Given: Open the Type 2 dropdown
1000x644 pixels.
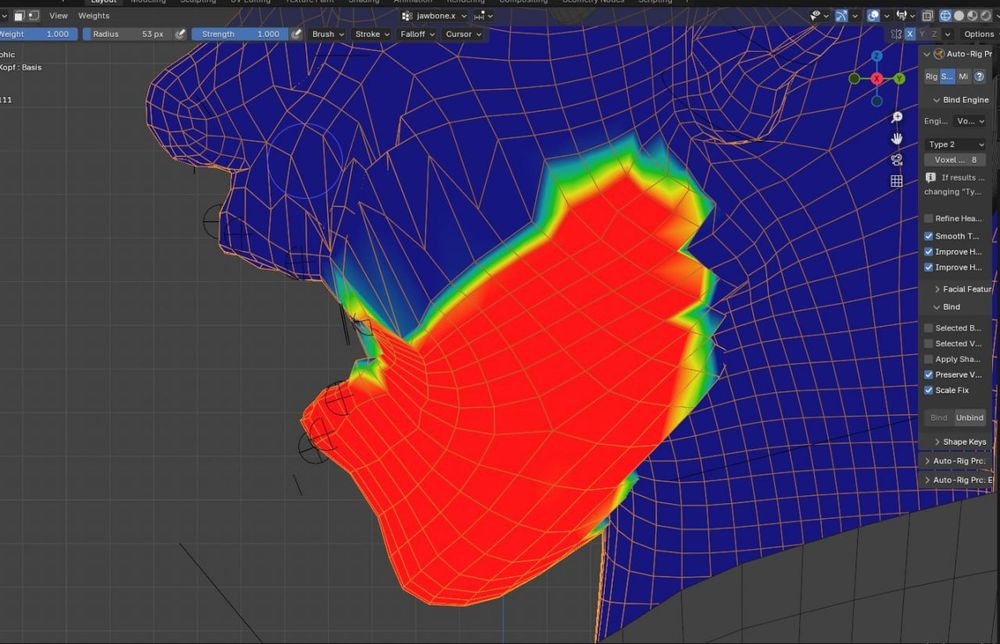Looking at the screenshot, I should click(955, 144).
